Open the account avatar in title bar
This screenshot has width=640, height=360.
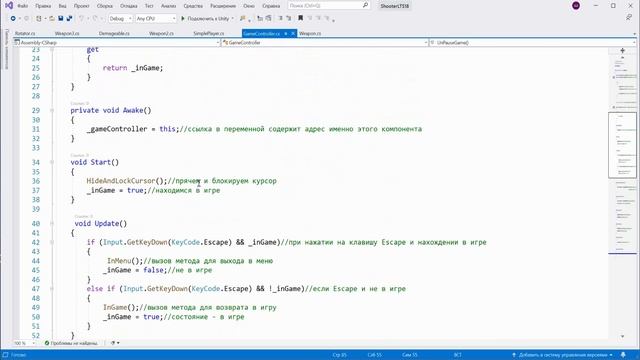coord(576,6)
